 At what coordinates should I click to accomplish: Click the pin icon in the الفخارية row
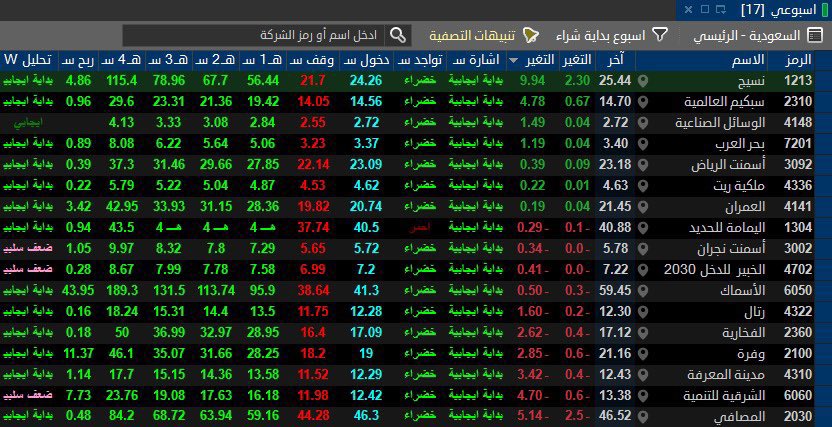point(643,333)
